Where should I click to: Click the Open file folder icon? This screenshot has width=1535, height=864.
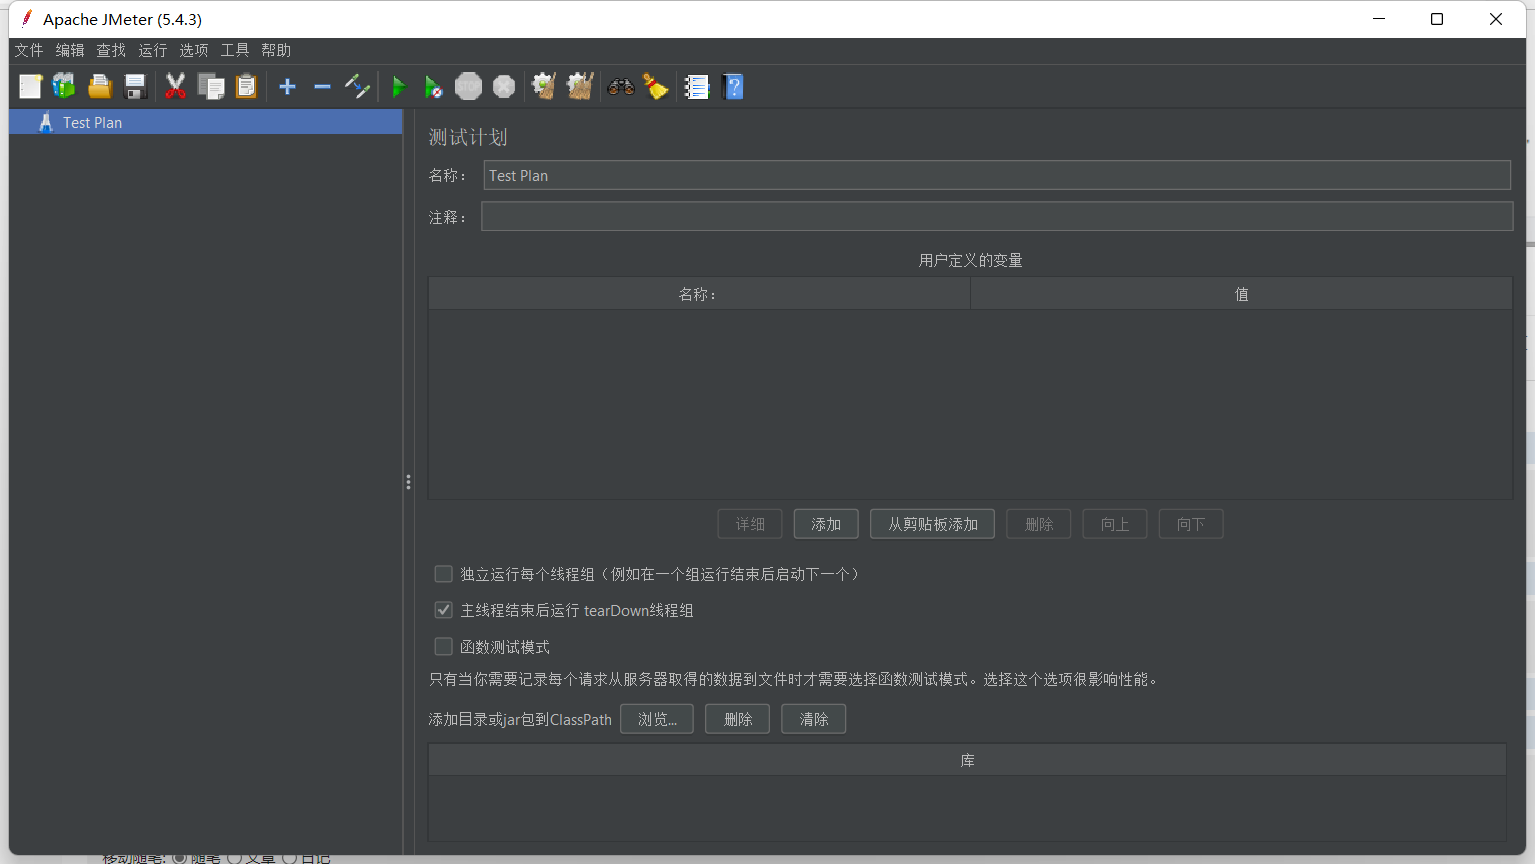click(99, 87)
